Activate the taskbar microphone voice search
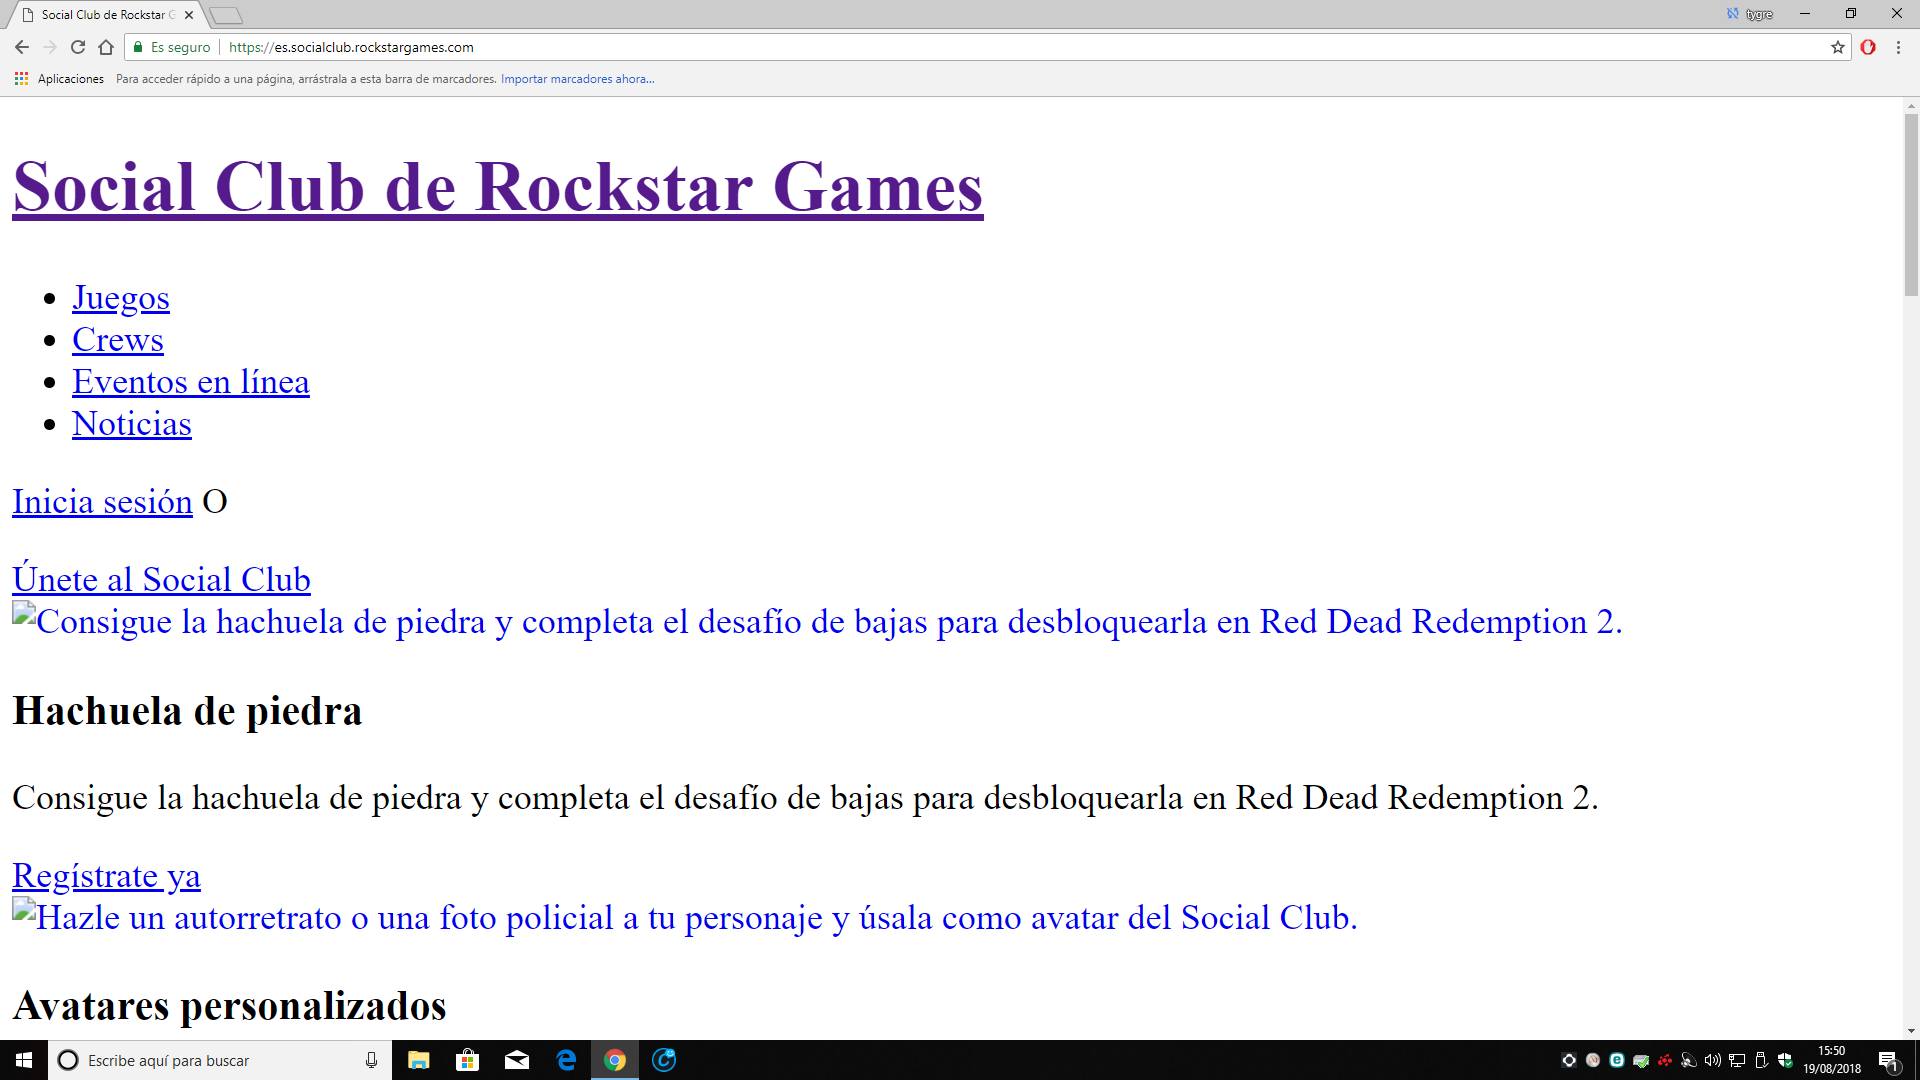 [x=371, y=1060]
